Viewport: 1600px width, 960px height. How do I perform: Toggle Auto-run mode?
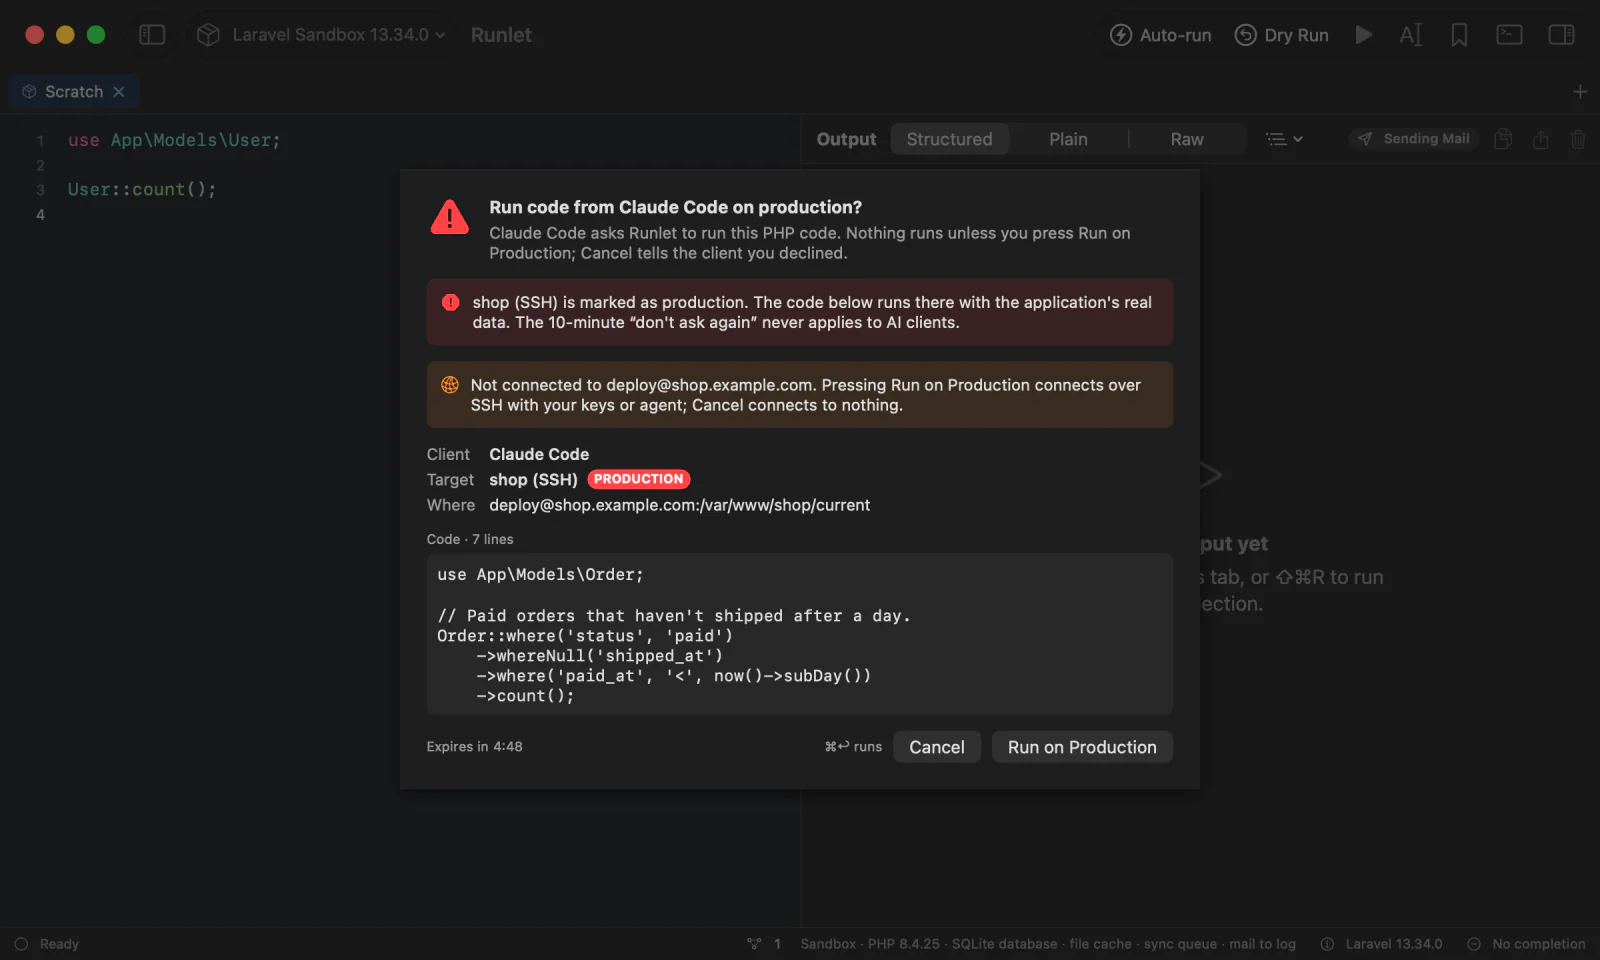(x=1160, y=35)
